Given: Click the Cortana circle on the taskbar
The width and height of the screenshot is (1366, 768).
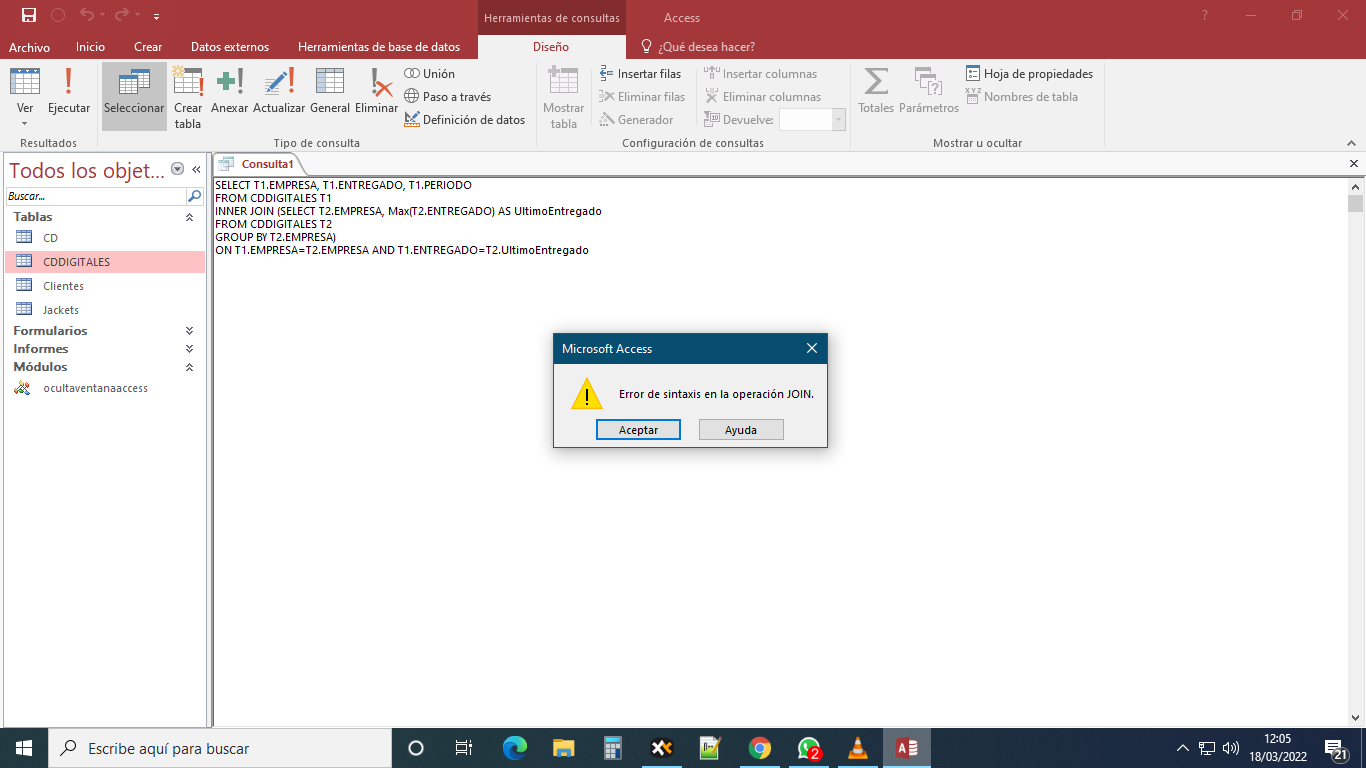Looking at the screenshot, I should [416, 748].
